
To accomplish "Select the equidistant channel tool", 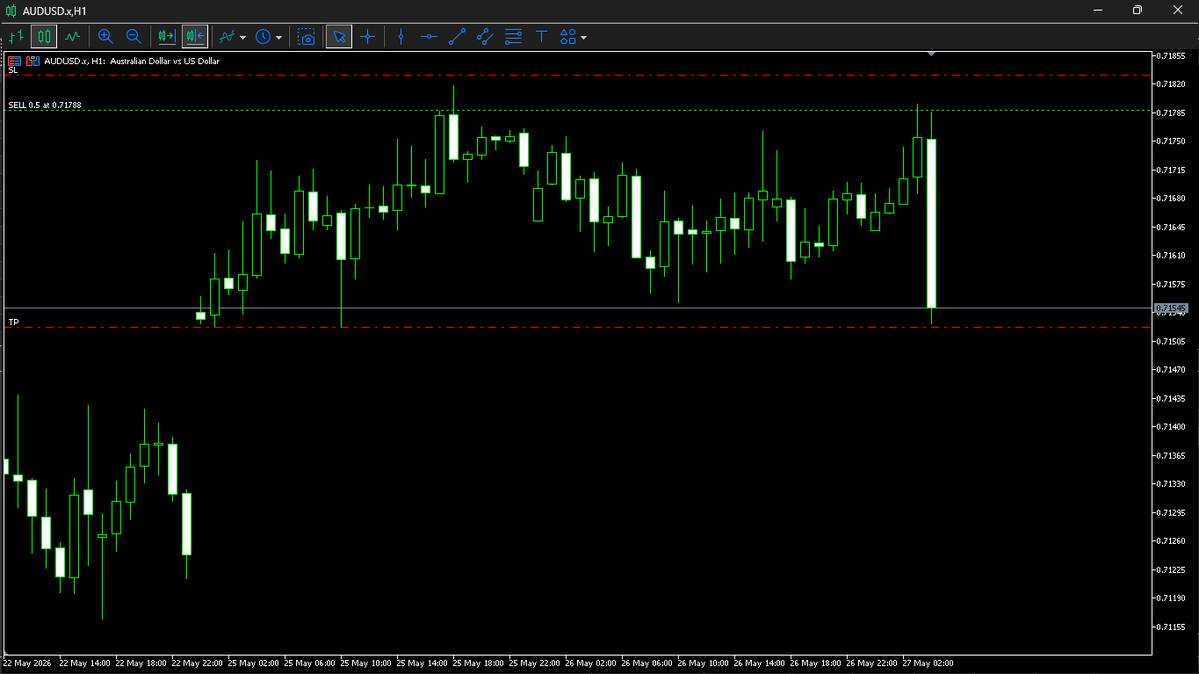I will point(485,37).
